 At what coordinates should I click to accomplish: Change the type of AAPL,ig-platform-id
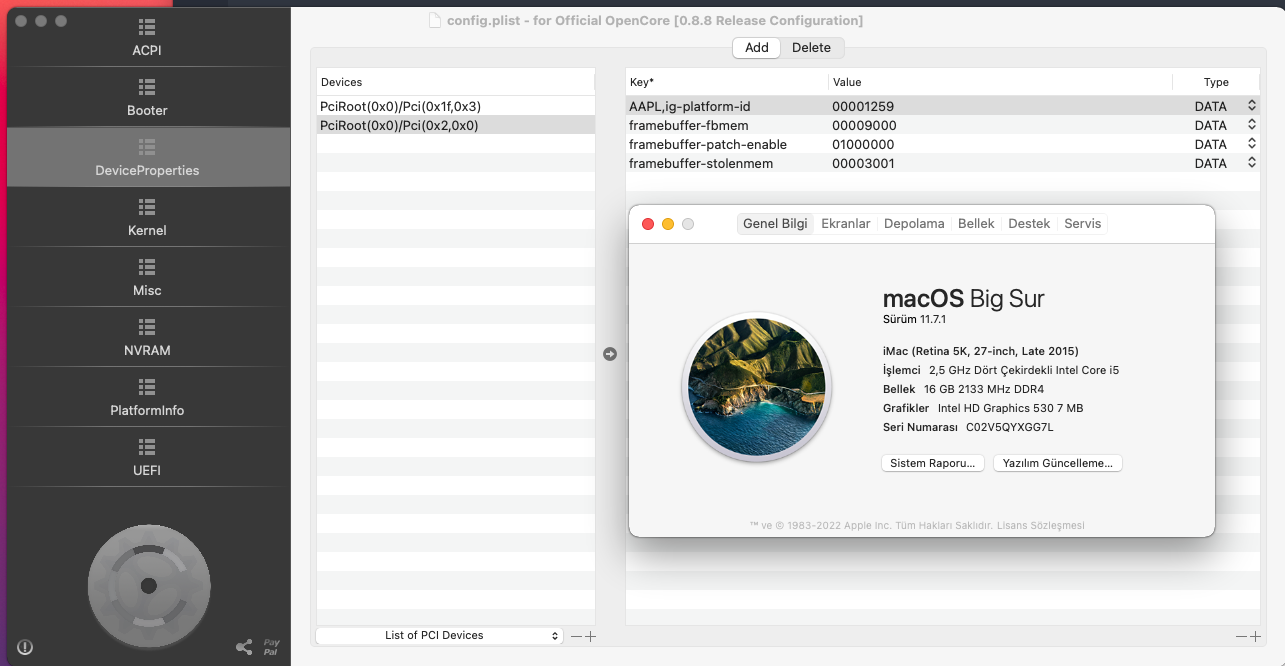(1251, 106)
